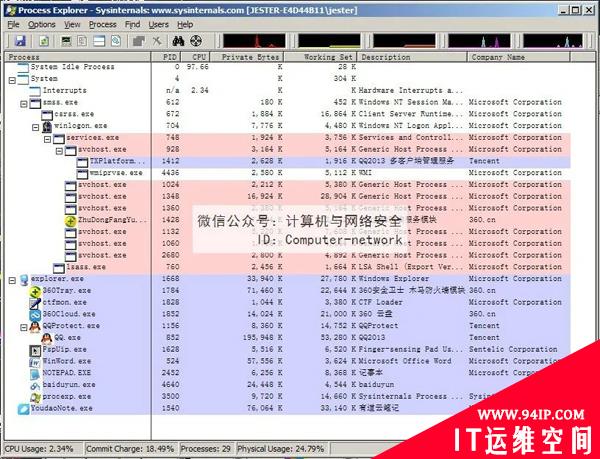Click the binoculars Find icon
Image resolution: width=600 pixels, height=459 pixels.
(x=178, y=41)
